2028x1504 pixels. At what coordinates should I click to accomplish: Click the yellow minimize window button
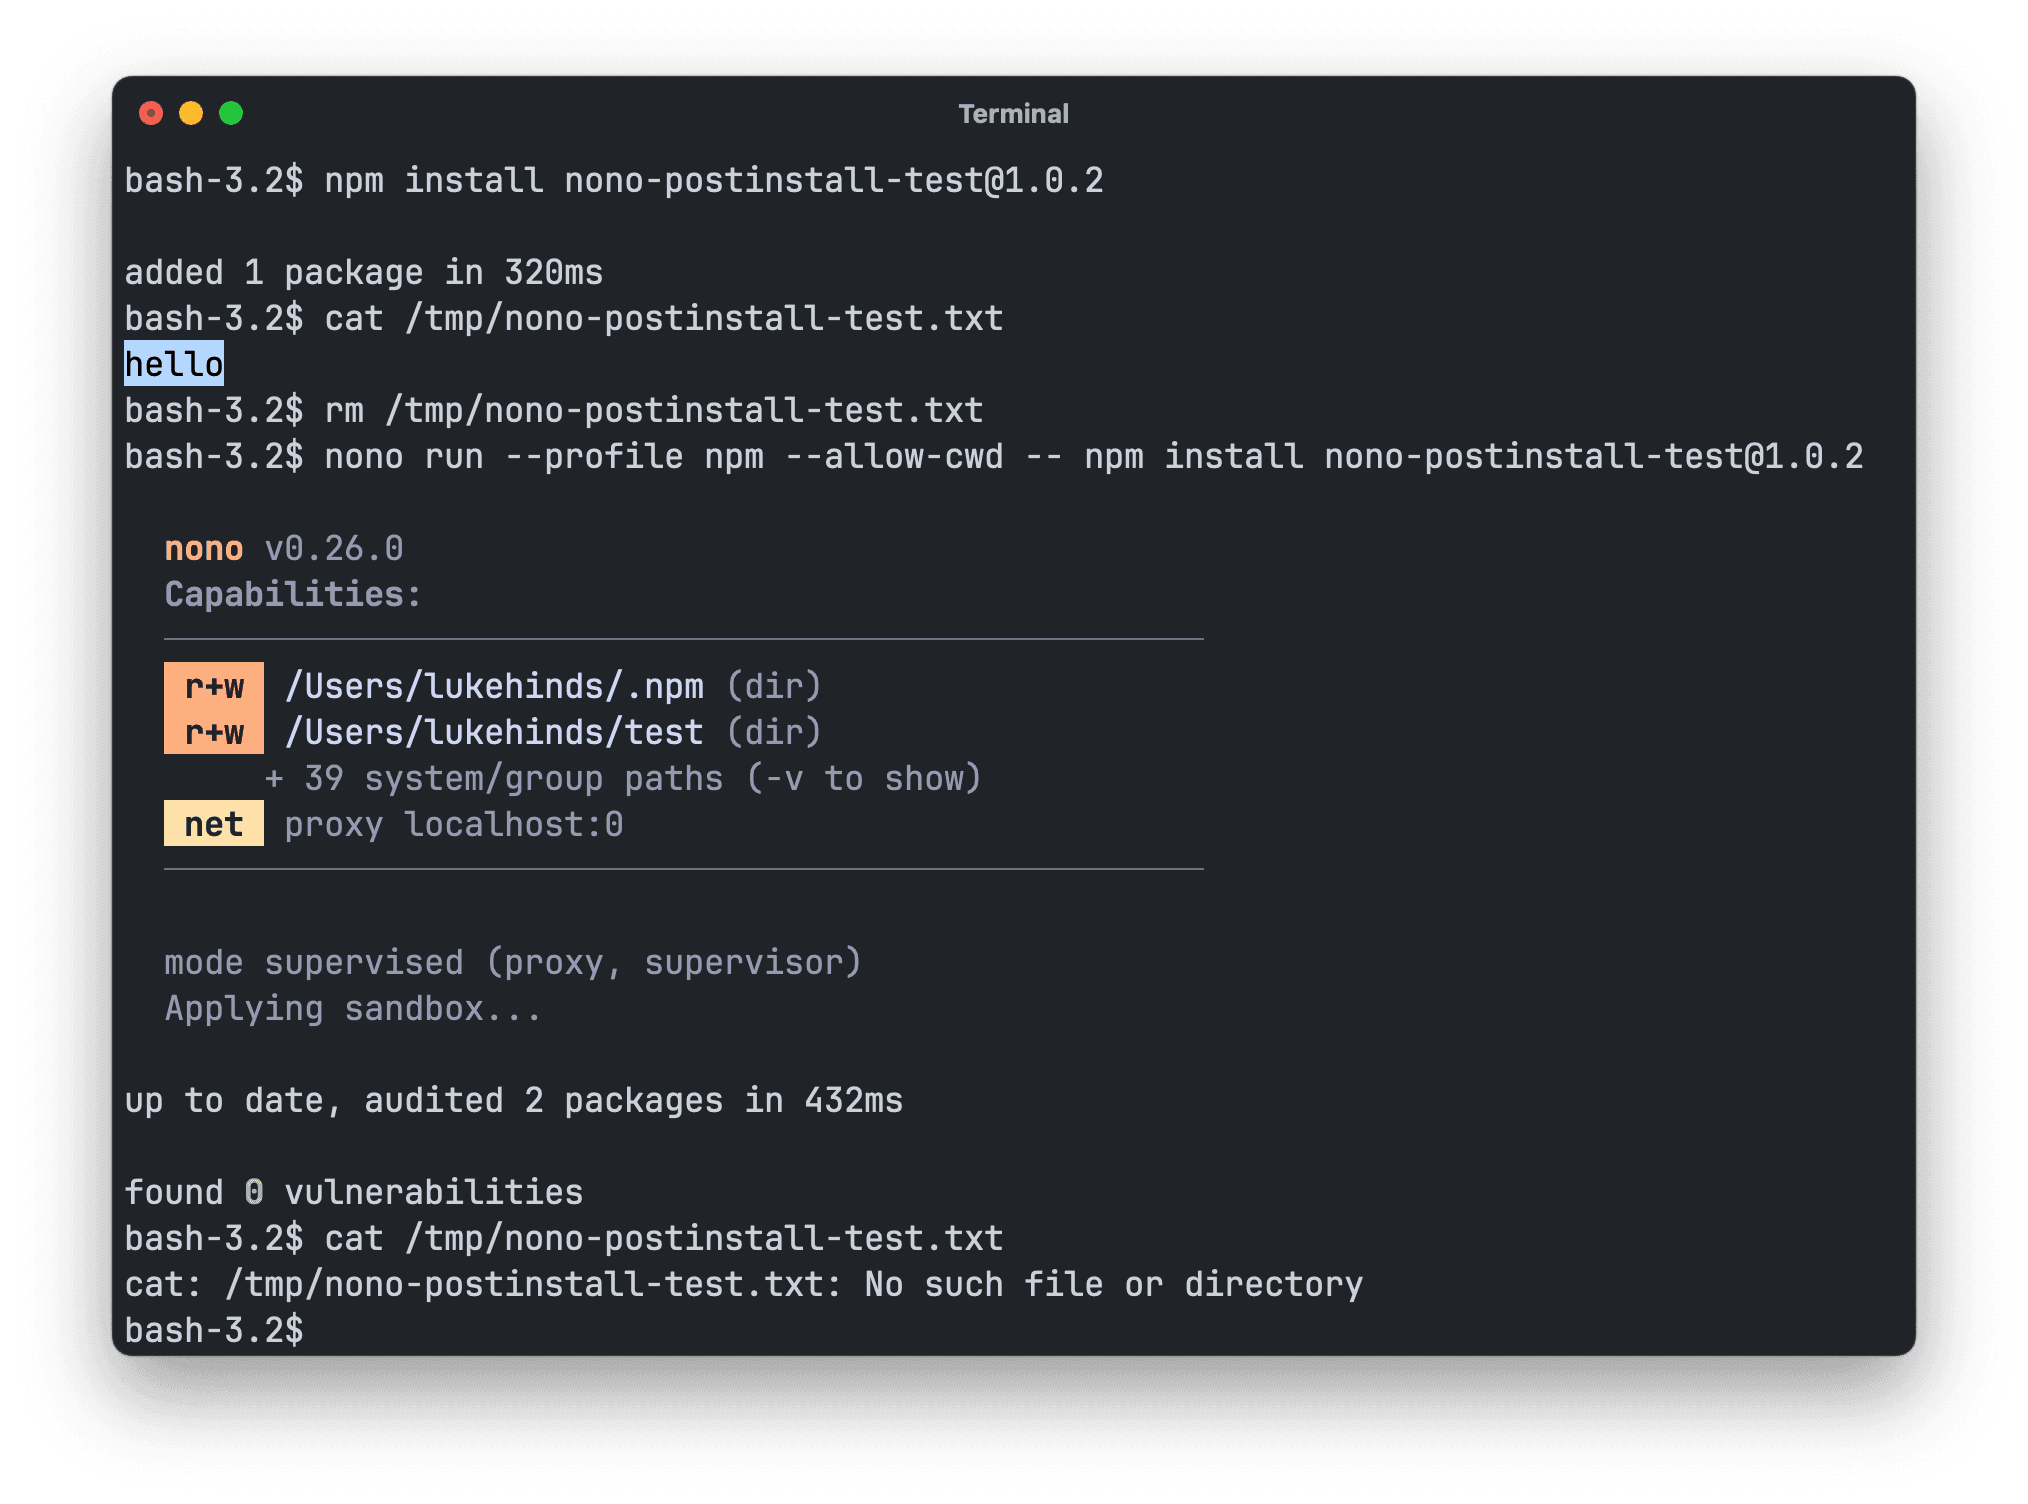click(191, 113)
